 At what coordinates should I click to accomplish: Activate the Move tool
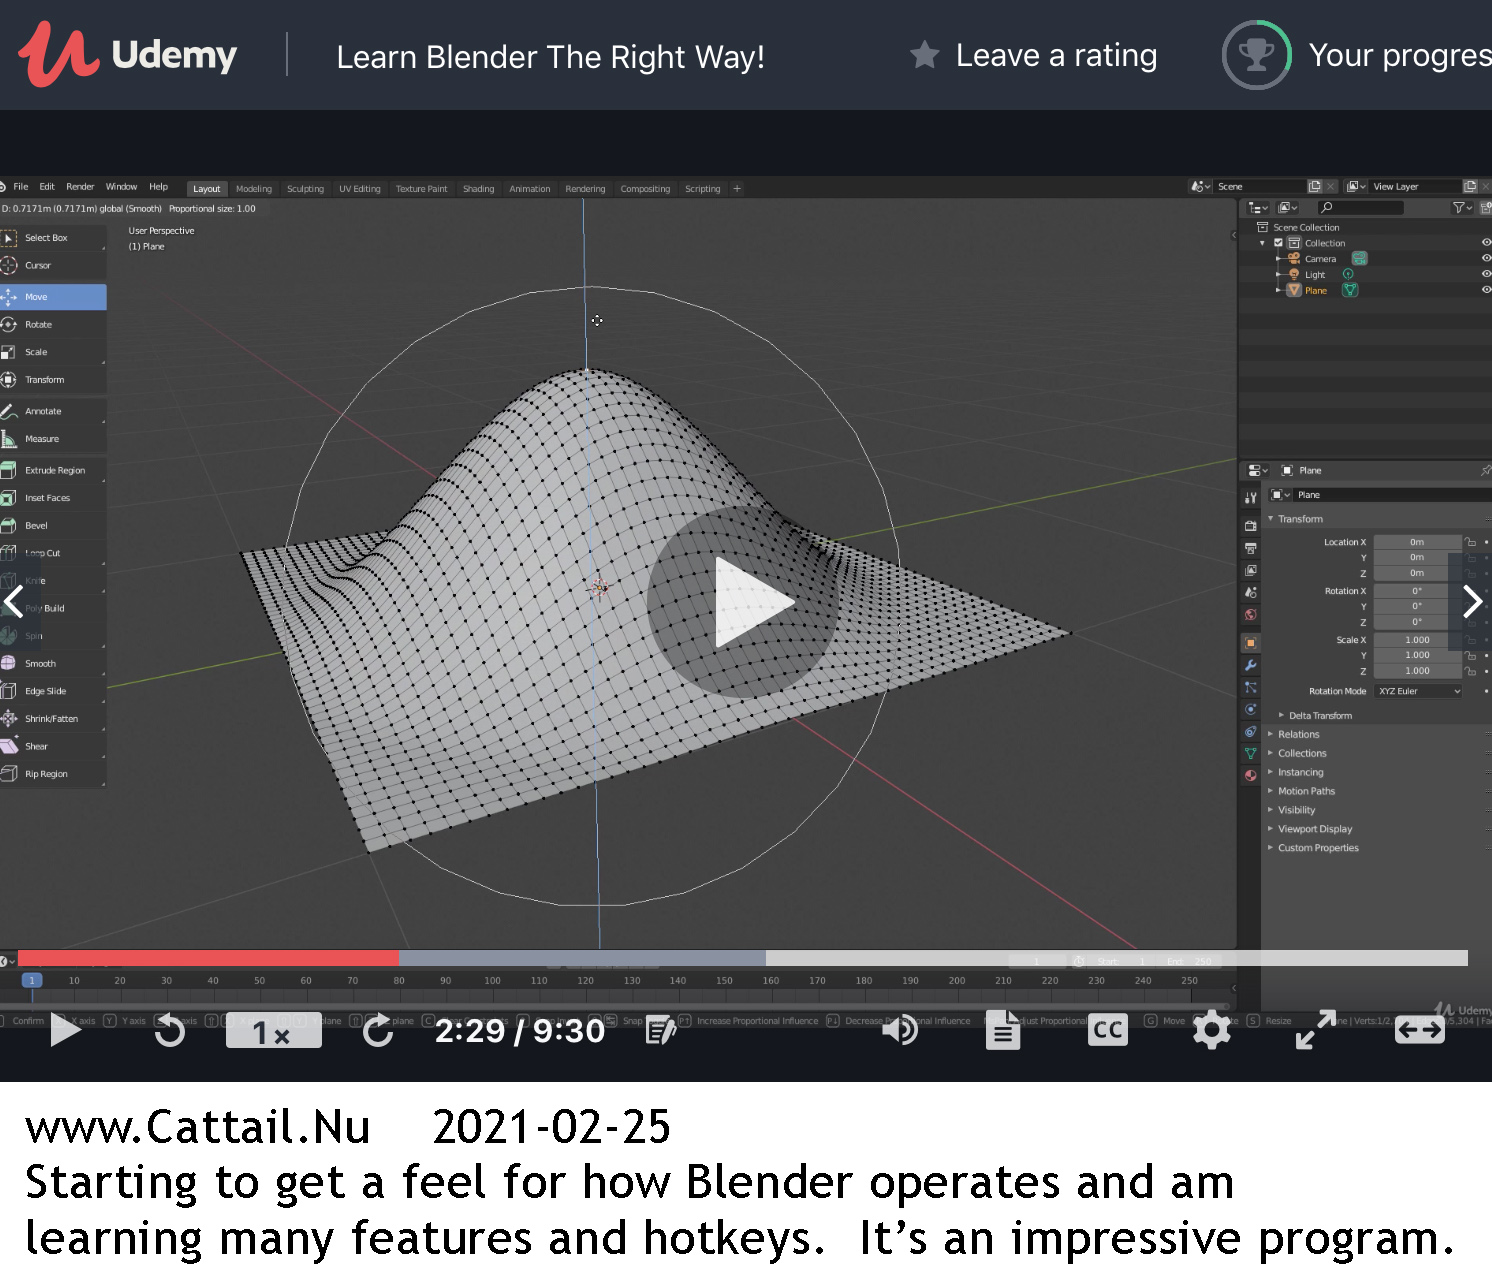(x=53, y=297)
